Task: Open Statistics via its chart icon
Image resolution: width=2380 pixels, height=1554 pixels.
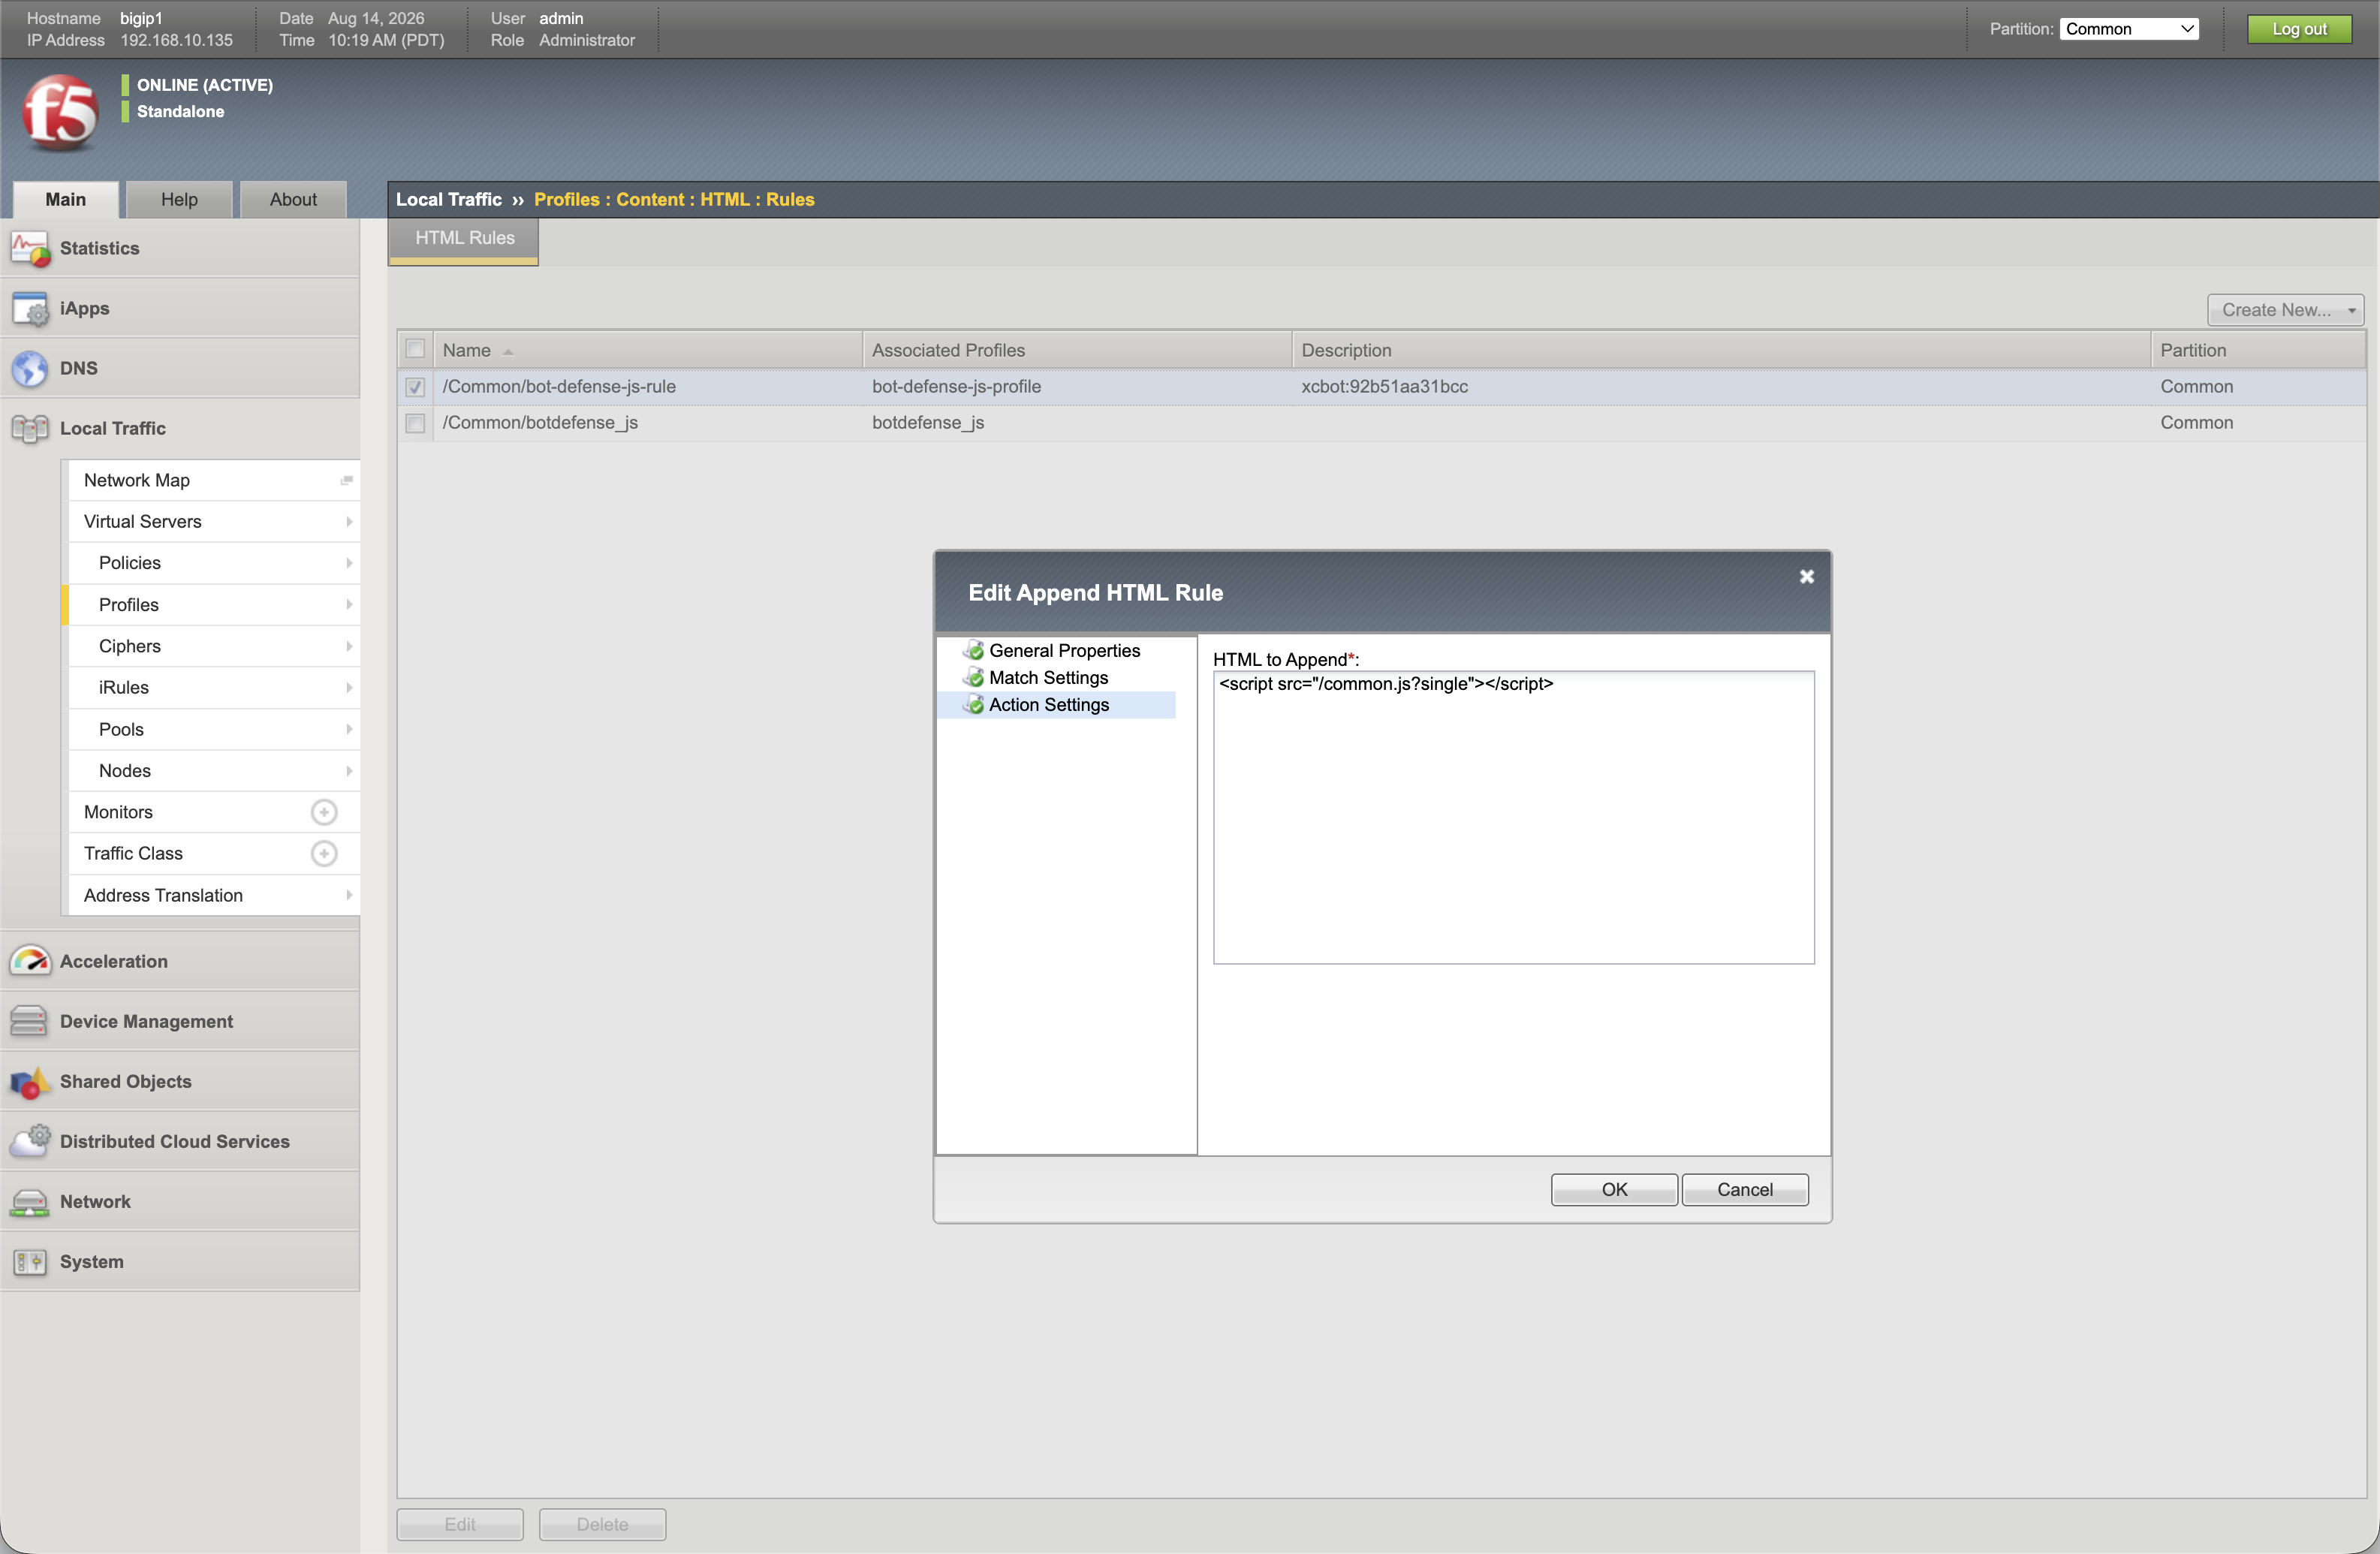Action: (x=30, y=249)
